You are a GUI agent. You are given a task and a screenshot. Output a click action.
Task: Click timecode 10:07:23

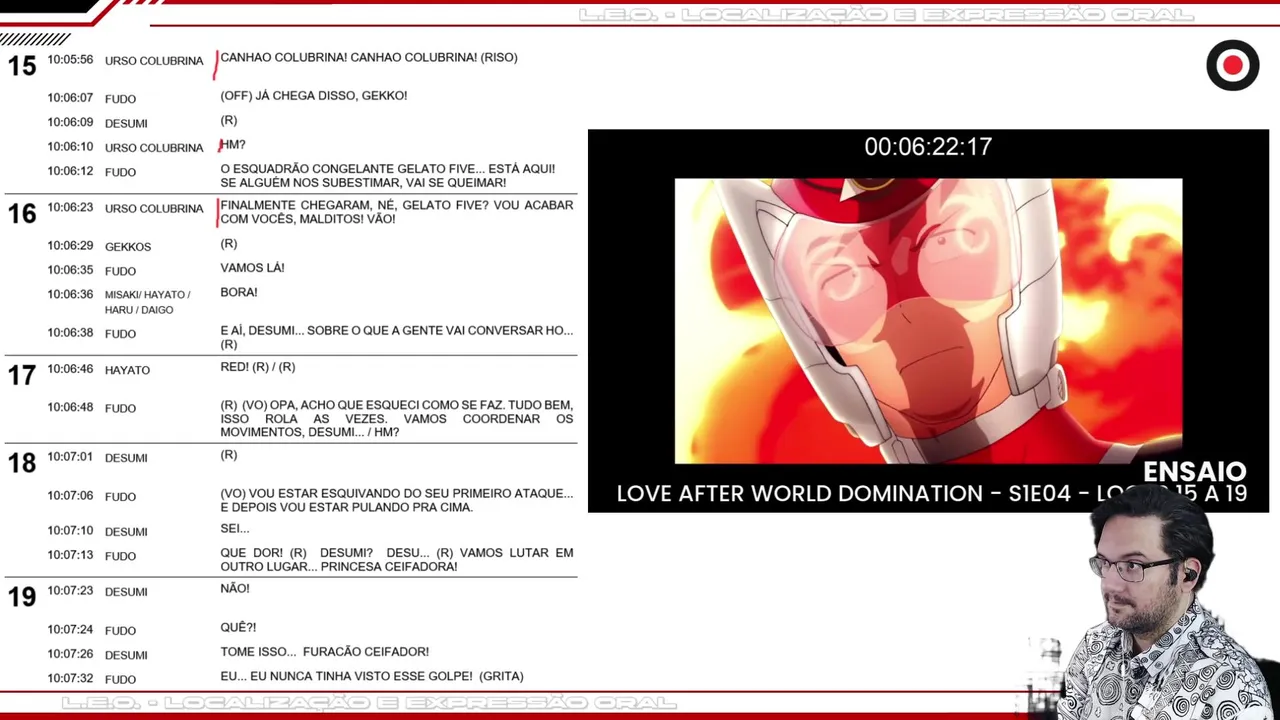point(70,591)
